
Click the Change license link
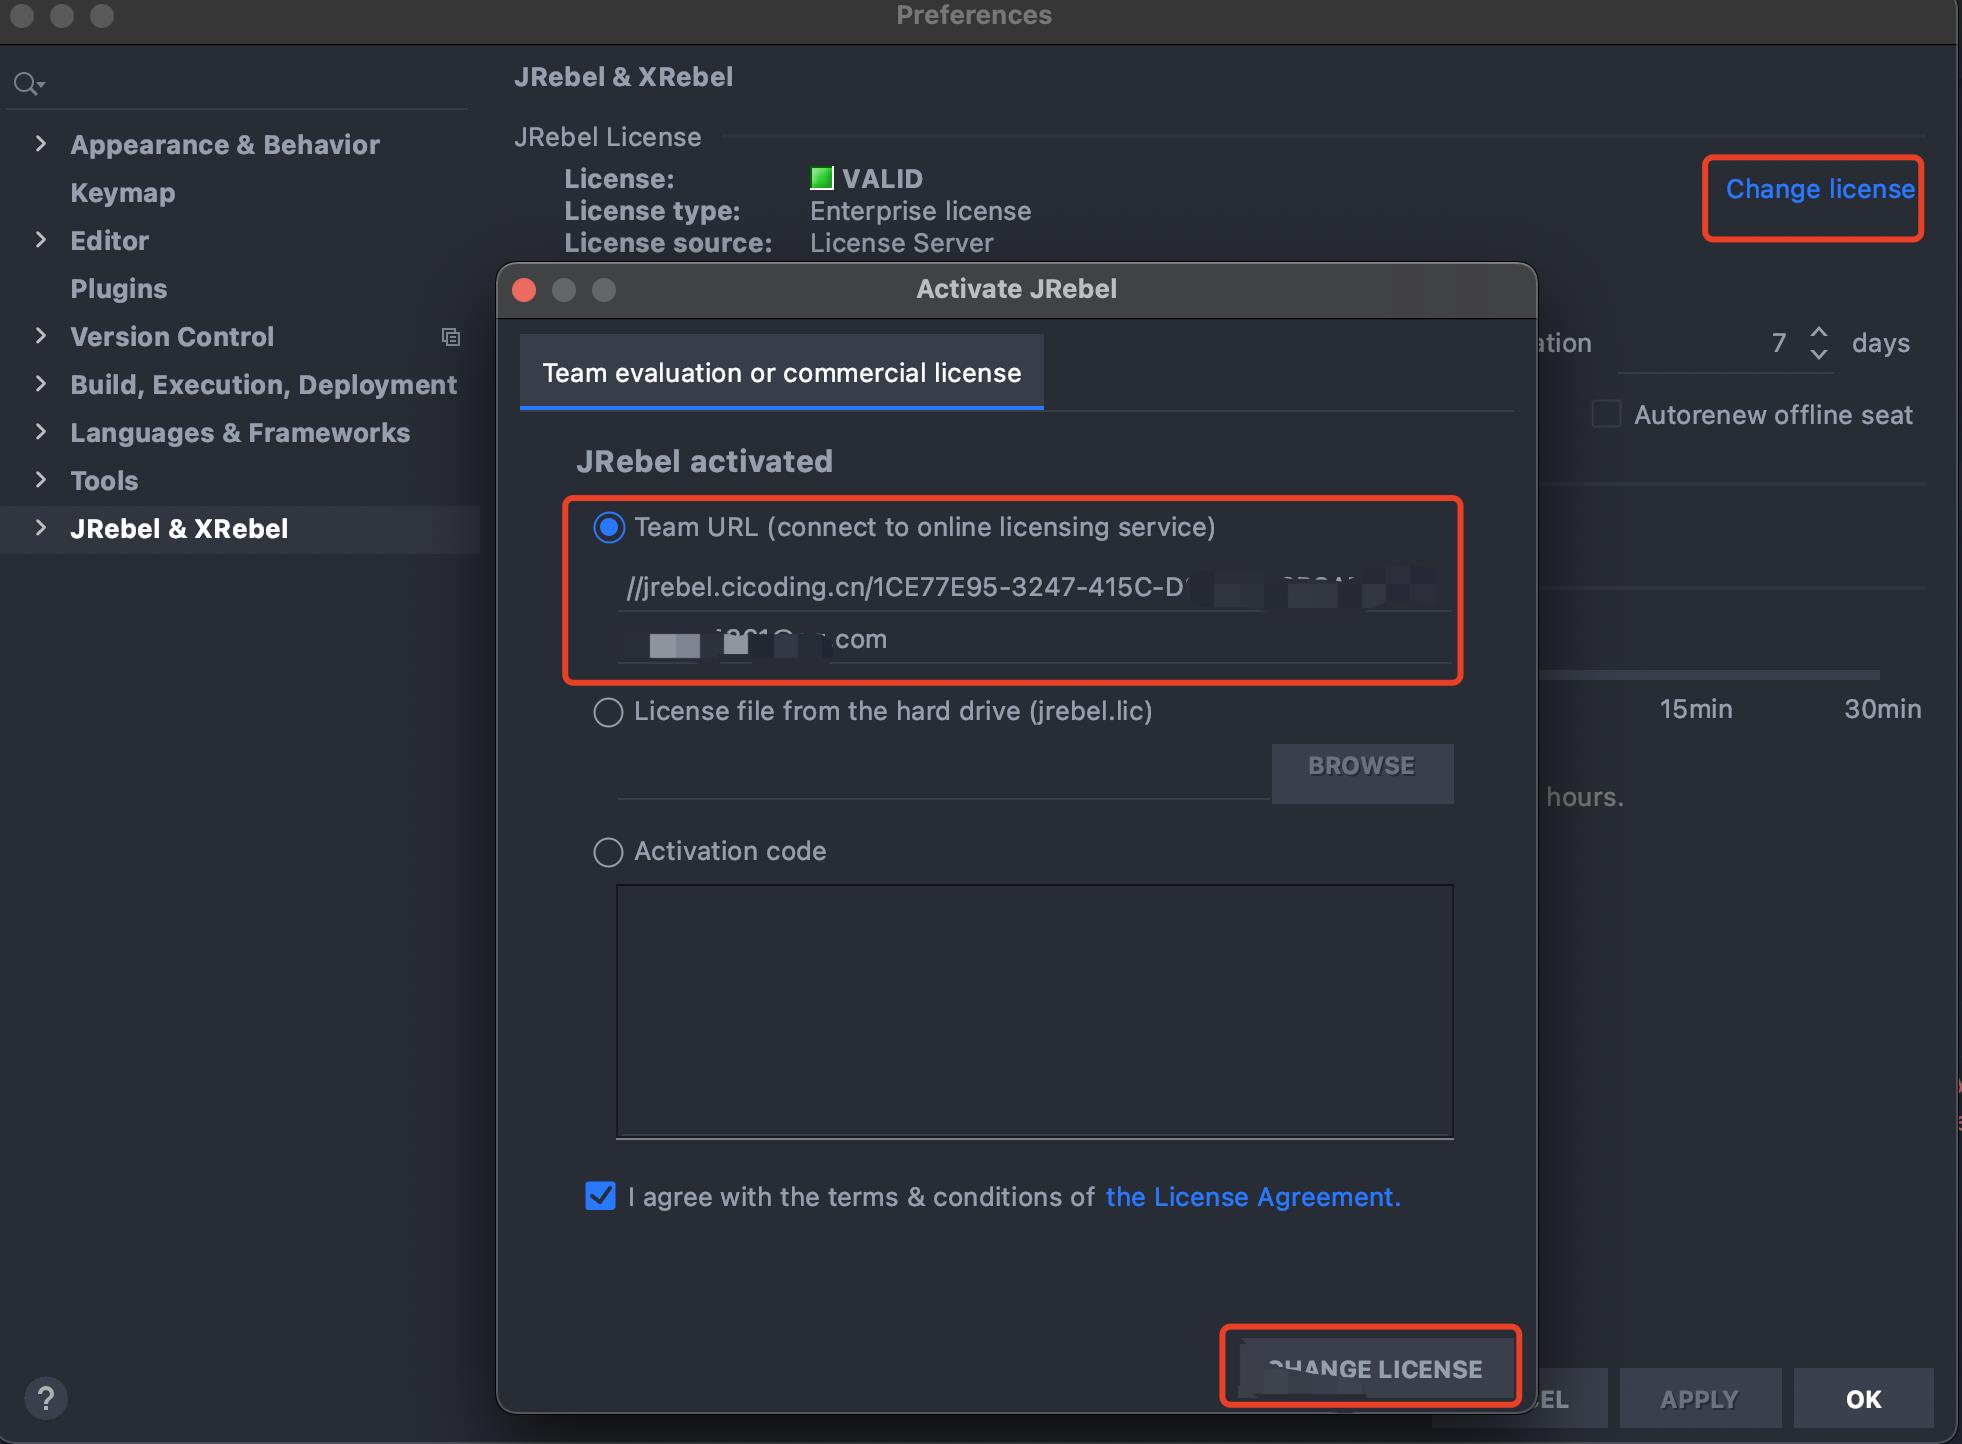tap(1820, 189)
